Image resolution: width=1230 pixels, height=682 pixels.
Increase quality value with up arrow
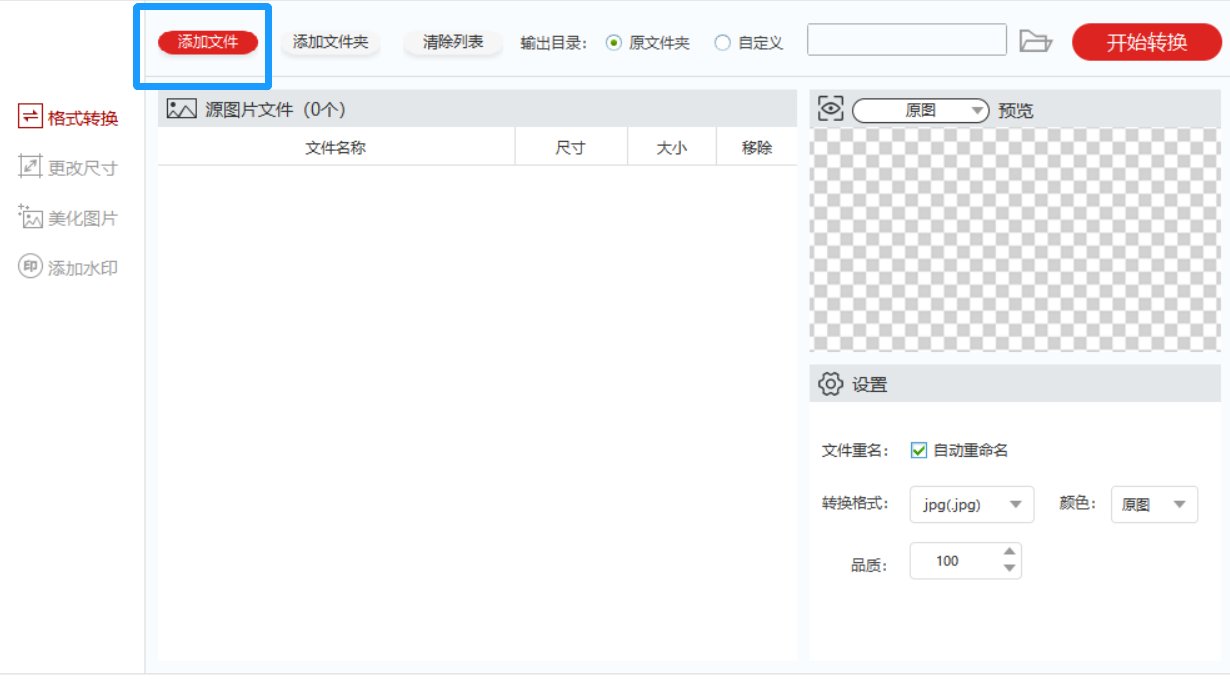click(x=1009, y=551)
